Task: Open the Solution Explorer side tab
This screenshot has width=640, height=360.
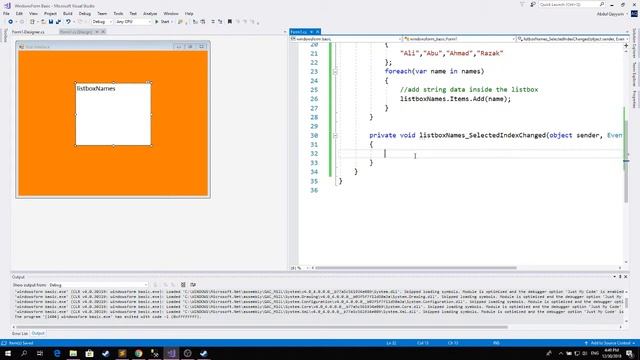Action: (x=635, y=43)
